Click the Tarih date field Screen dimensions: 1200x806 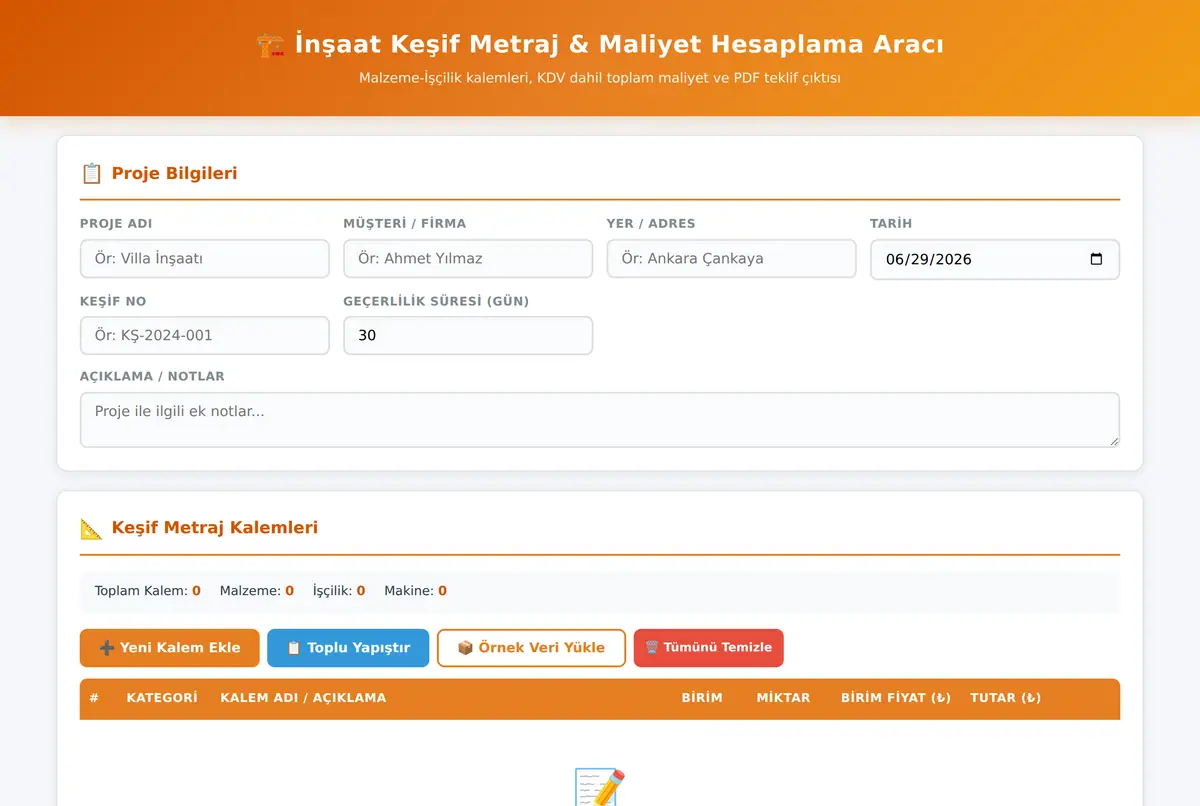(x=995, y=259)
